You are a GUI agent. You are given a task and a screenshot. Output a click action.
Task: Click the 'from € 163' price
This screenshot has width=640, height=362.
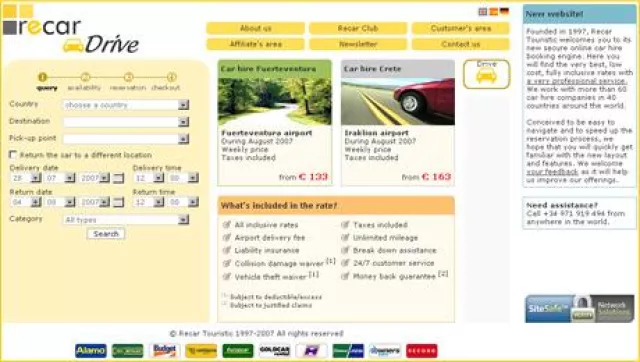[x=426, y=177]
